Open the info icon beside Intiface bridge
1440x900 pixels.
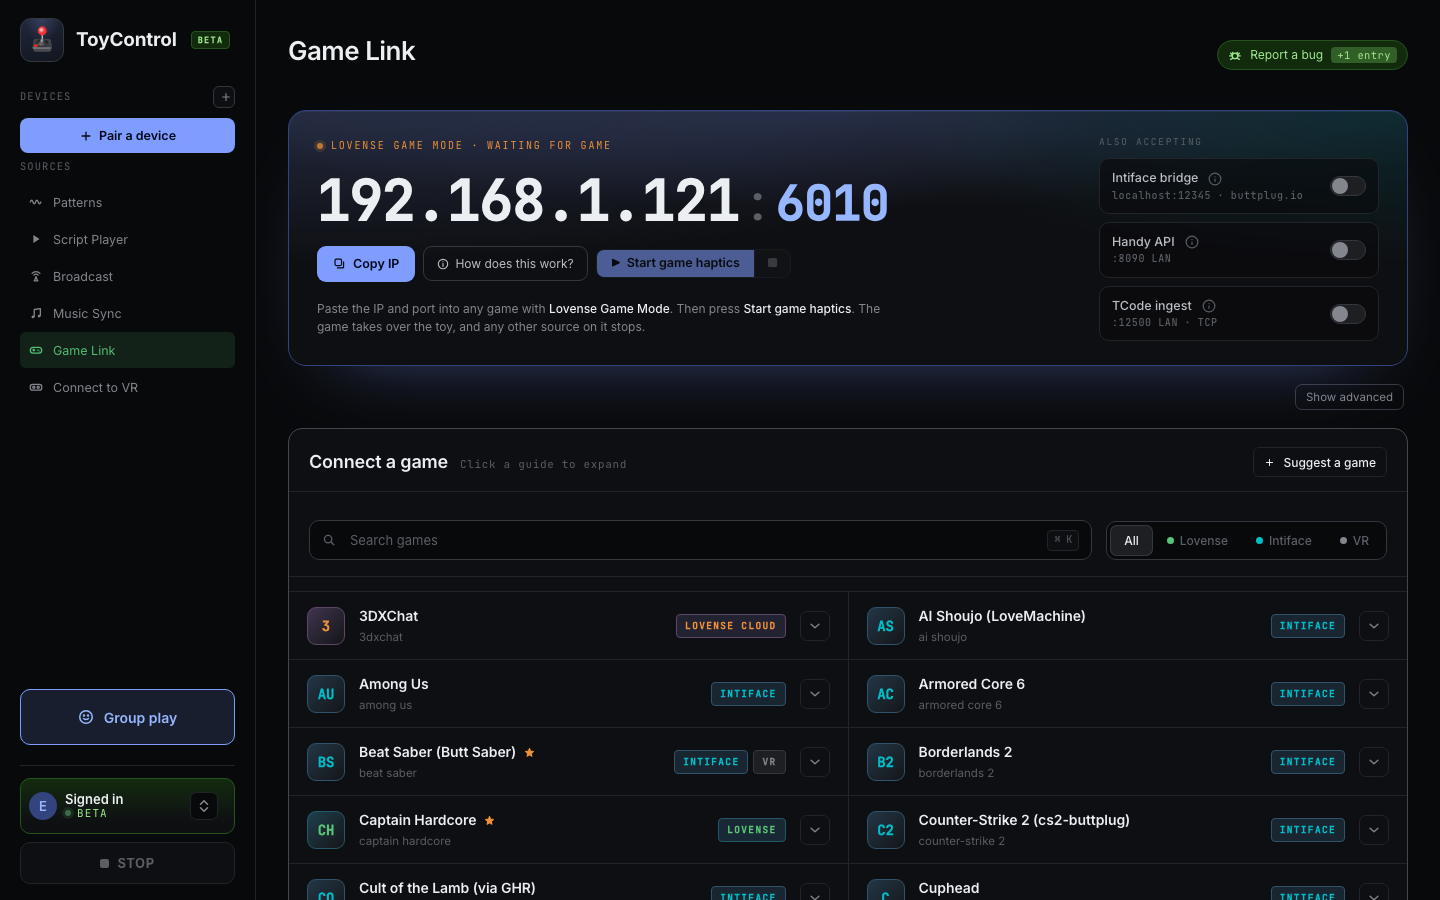click(x=1215, y=179)
